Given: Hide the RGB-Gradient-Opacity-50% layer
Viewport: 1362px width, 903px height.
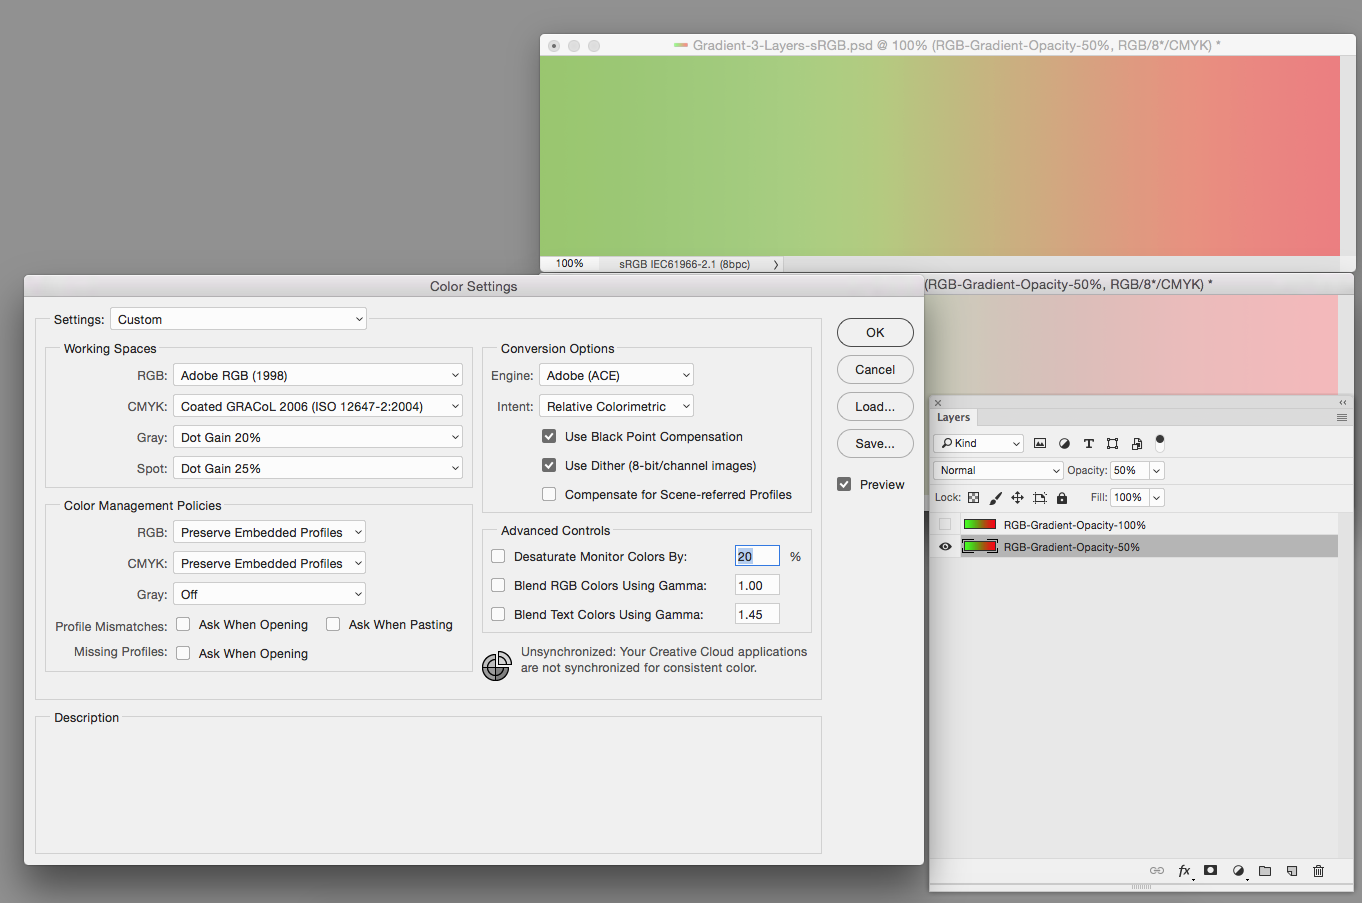Looking at the screenshot, I should coord(945,547).
